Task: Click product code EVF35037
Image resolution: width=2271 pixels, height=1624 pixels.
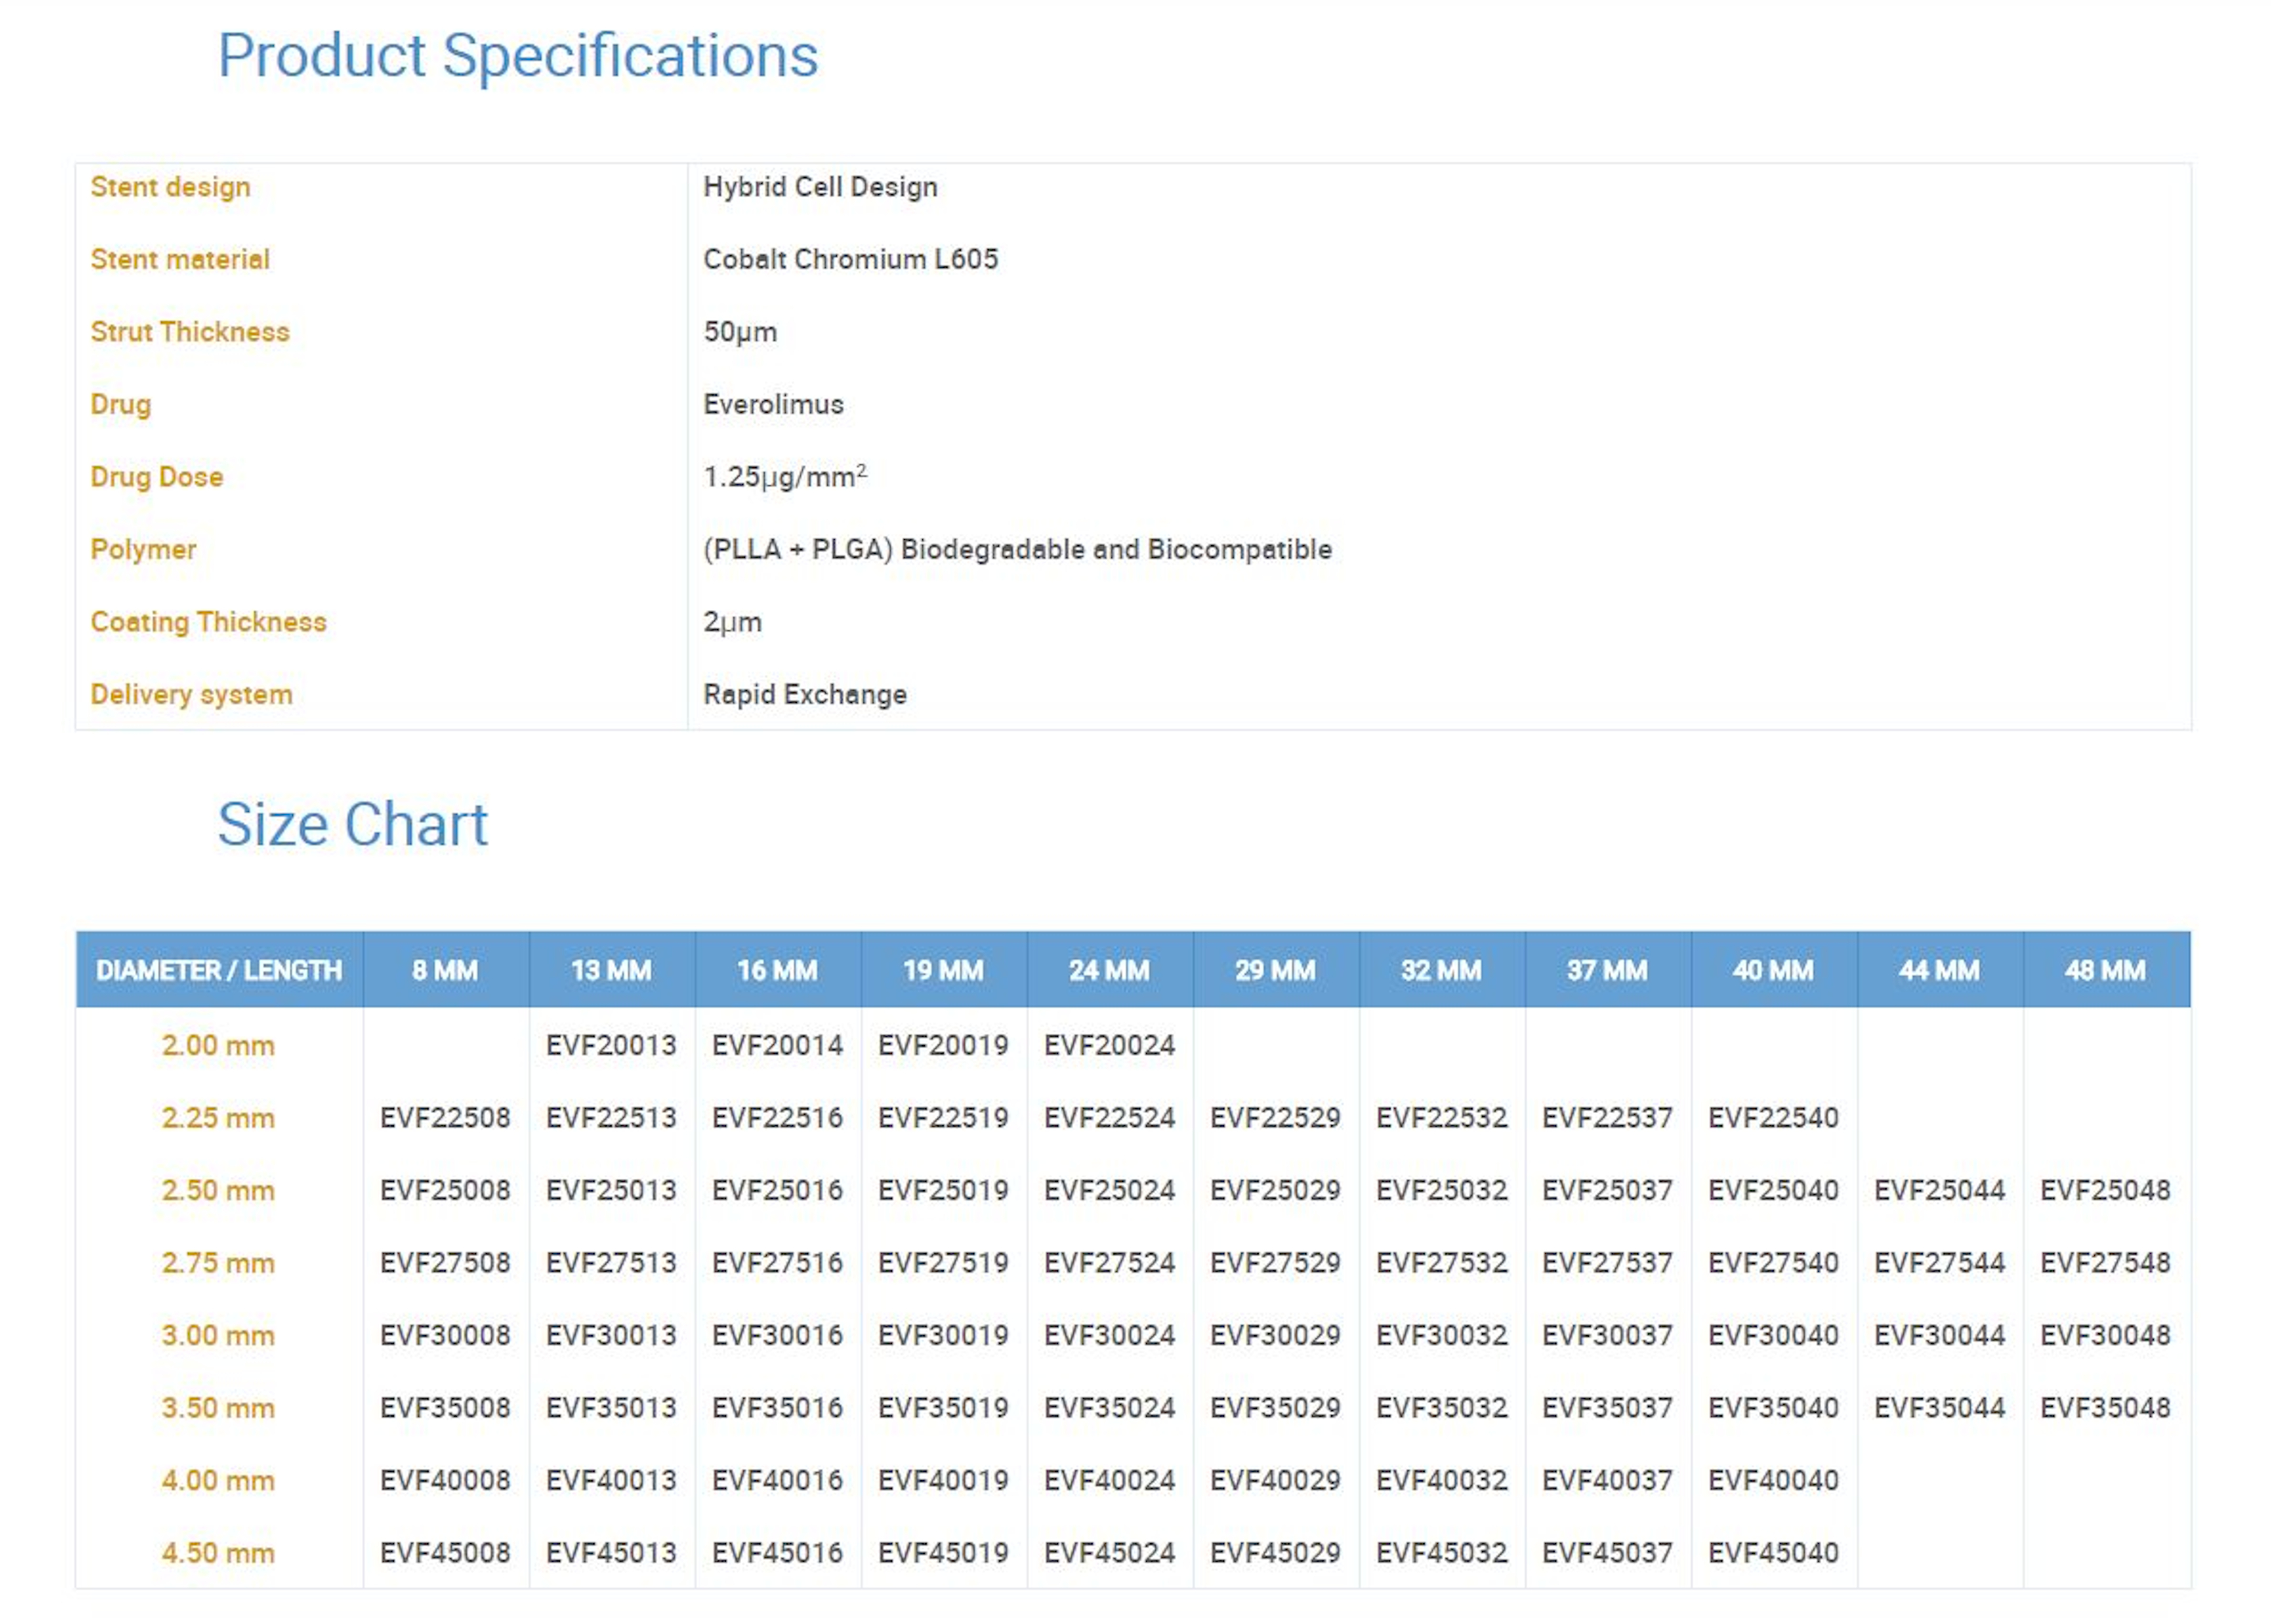Action: click(1607, 1407)
